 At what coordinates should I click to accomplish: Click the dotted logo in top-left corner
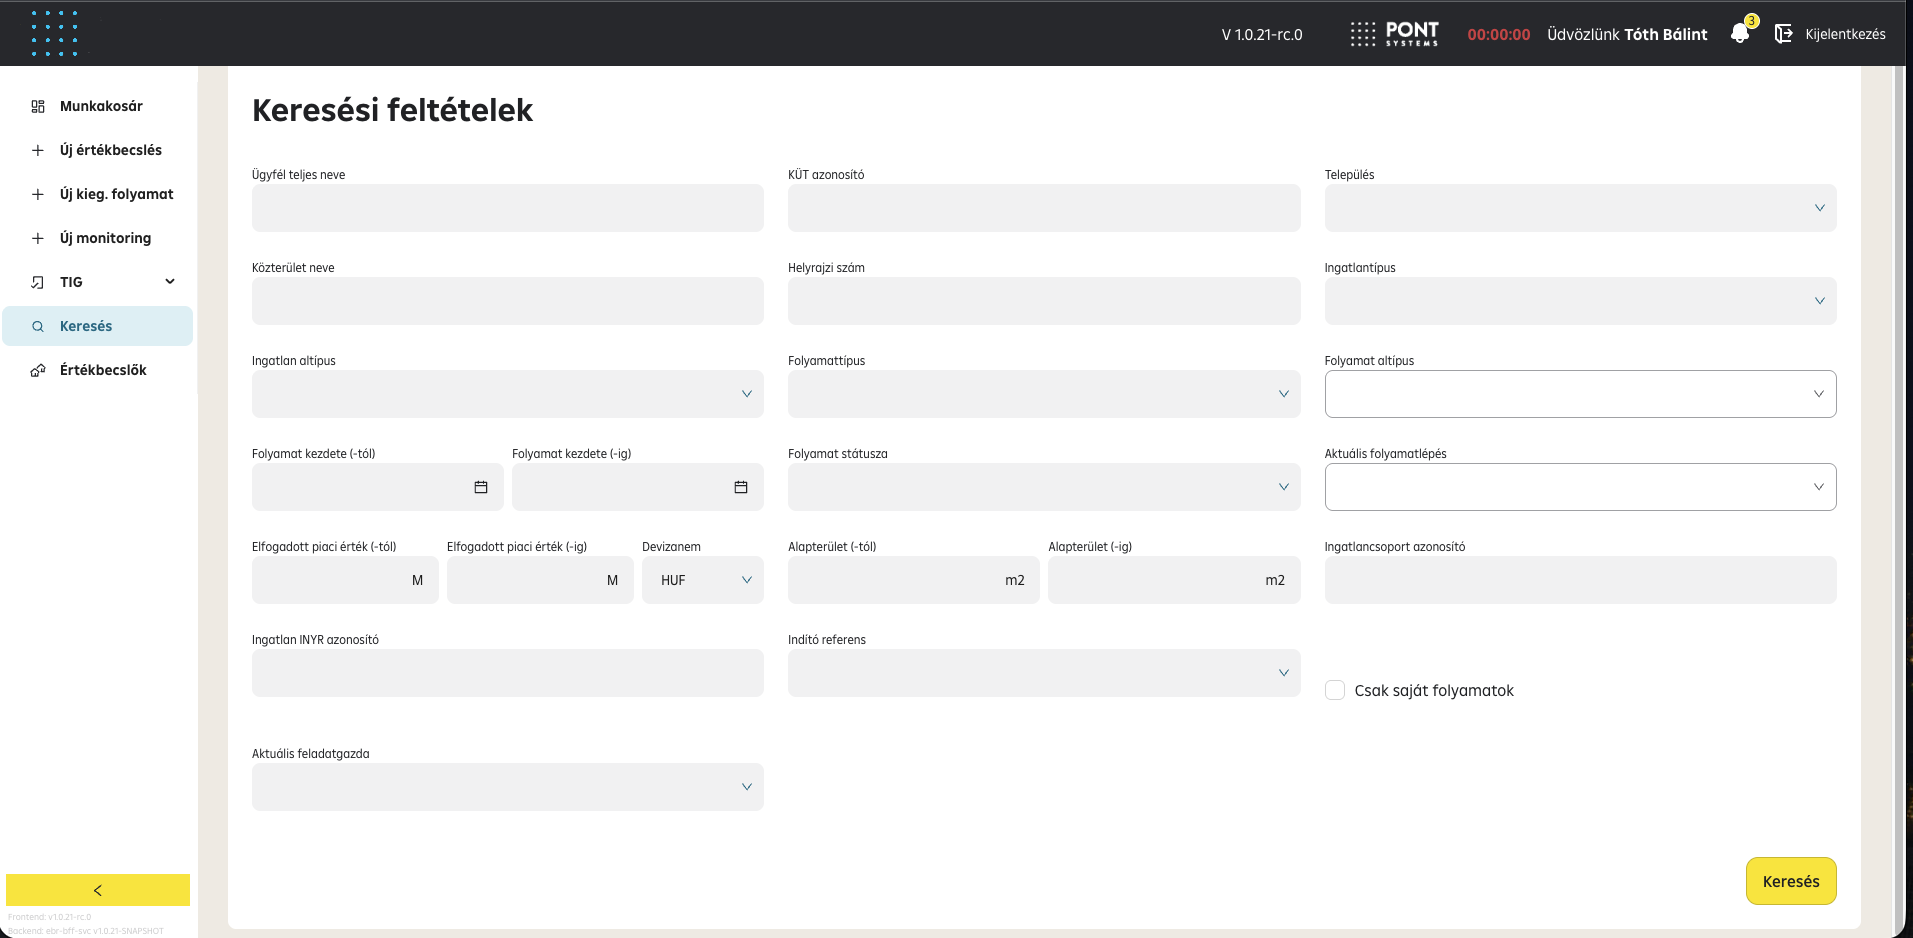point(54,33)
